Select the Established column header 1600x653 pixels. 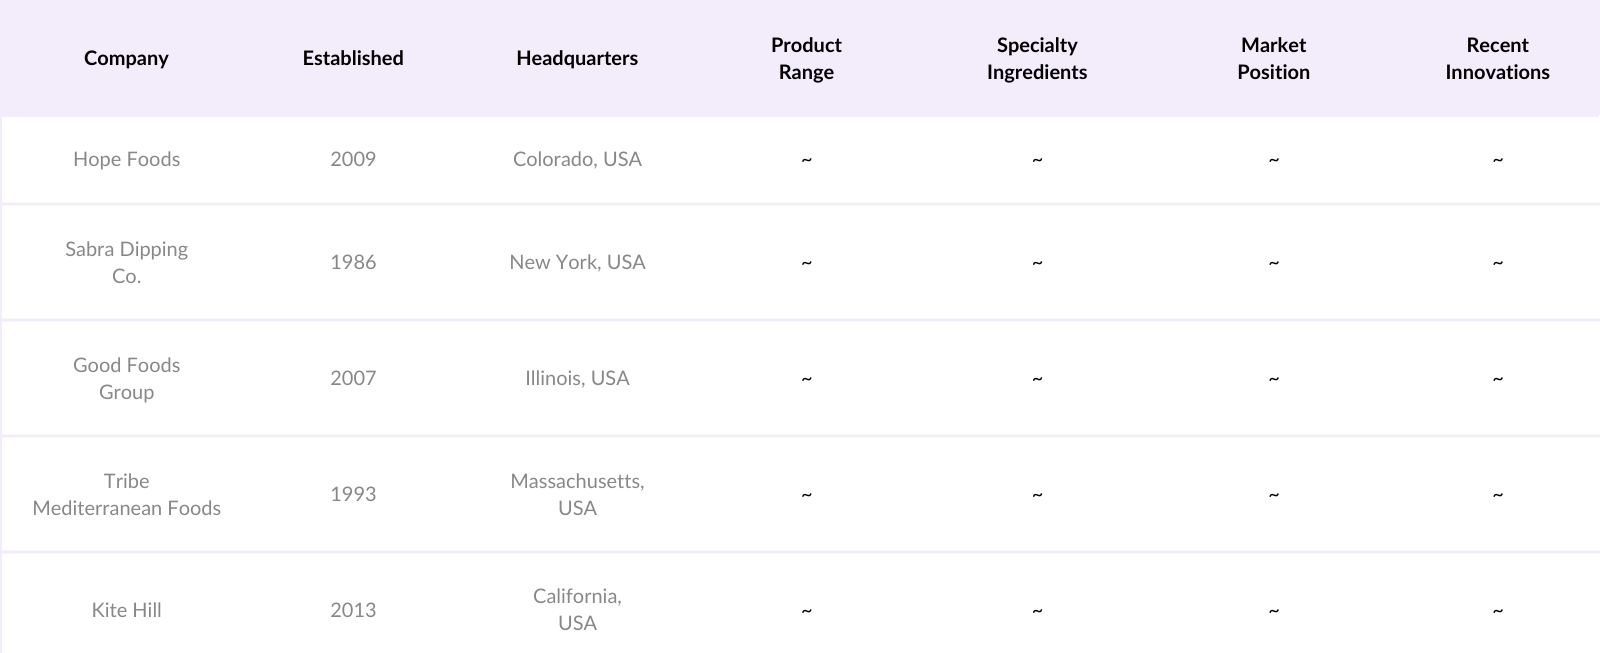353,58
